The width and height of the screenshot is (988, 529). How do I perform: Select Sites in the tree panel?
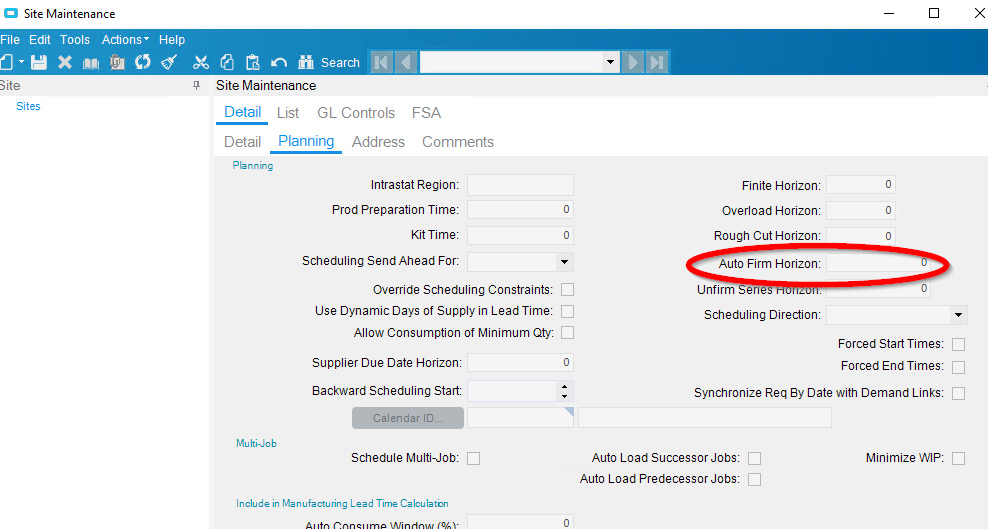pyautogui.click(x=28, y=106)
